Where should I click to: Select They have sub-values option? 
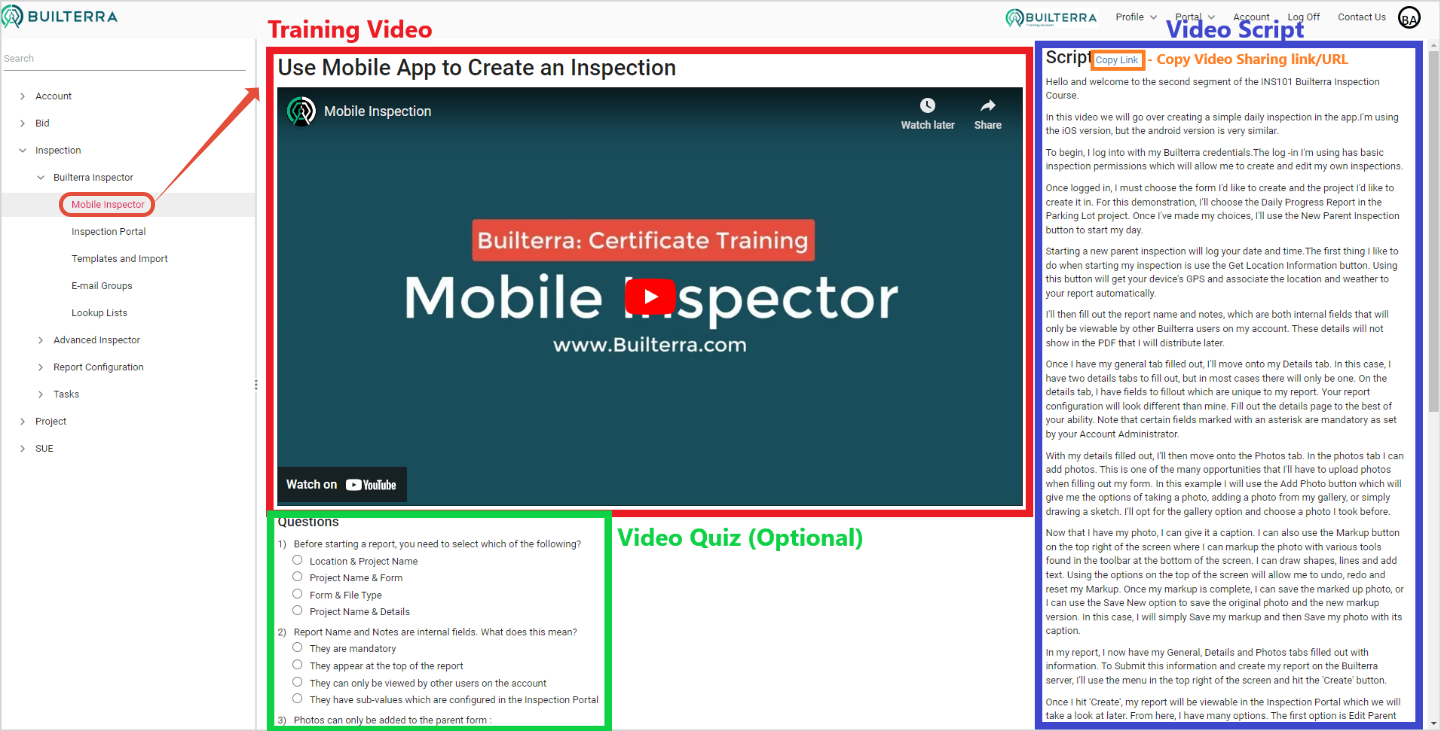click(297, 699)
